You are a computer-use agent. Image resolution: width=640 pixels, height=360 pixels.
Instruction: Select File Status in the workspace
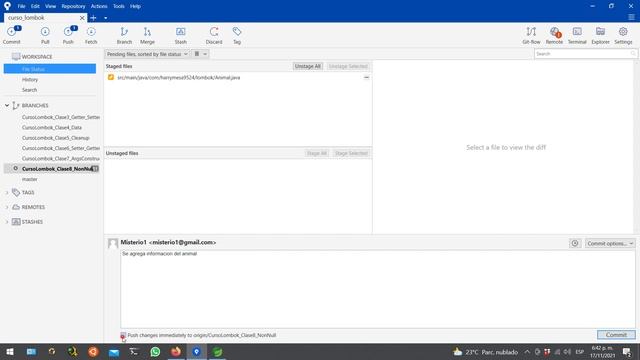[50, 69]
